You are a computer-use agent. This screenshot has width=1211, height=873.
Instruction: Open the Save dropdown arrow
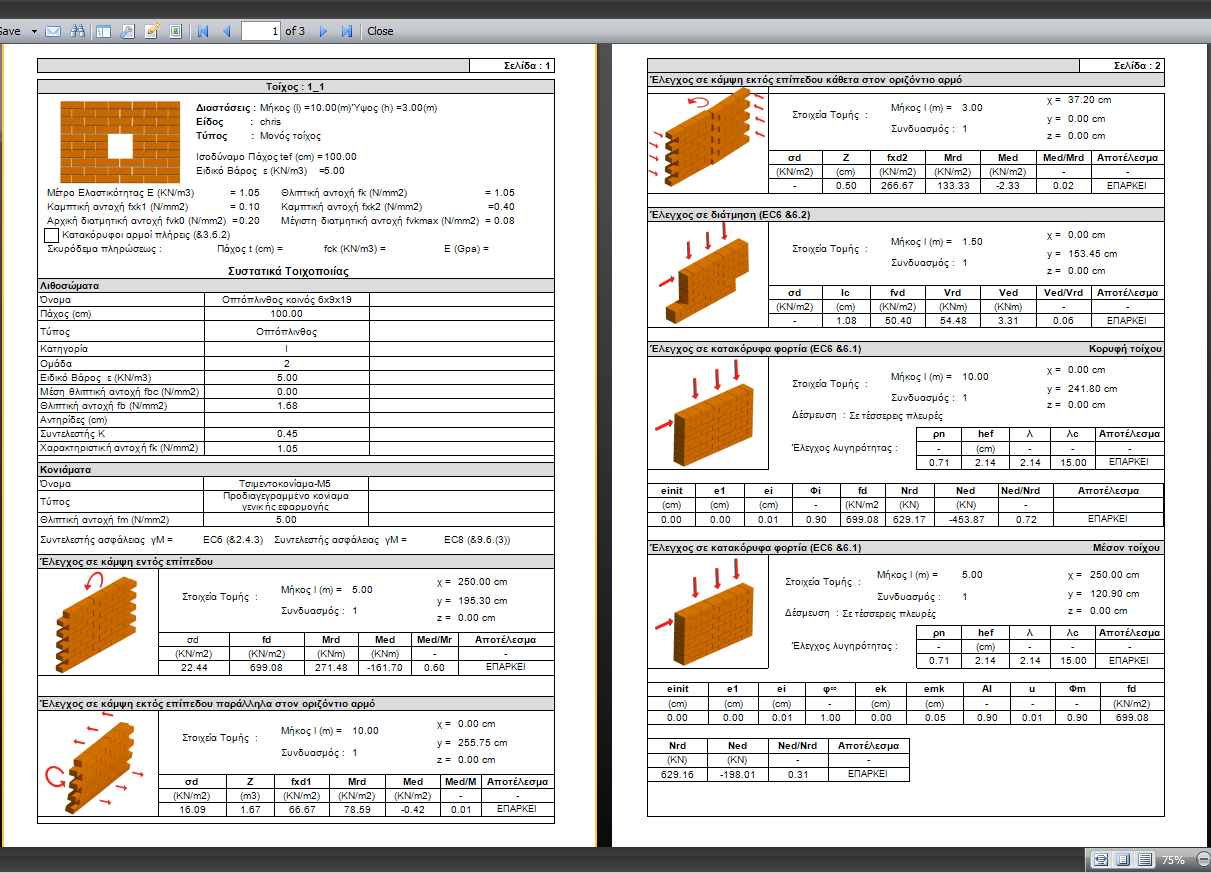34,31
